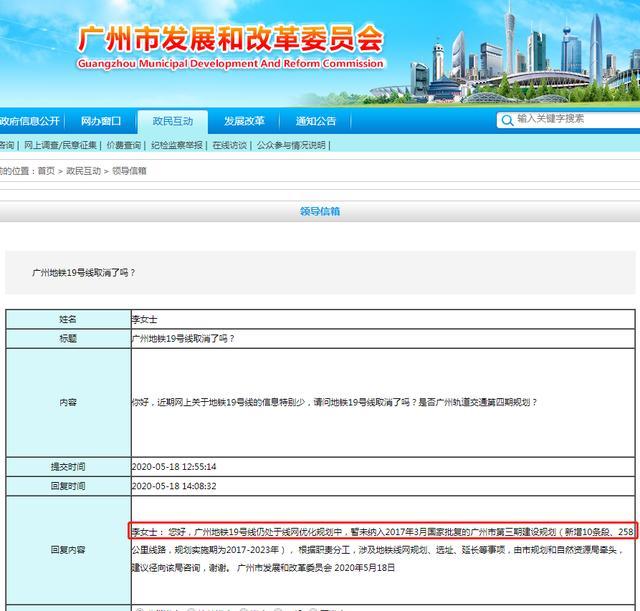640x611 pixels.
Task: Open the 纪检监察举报 sub-menu link
Action: pos(177,145)
